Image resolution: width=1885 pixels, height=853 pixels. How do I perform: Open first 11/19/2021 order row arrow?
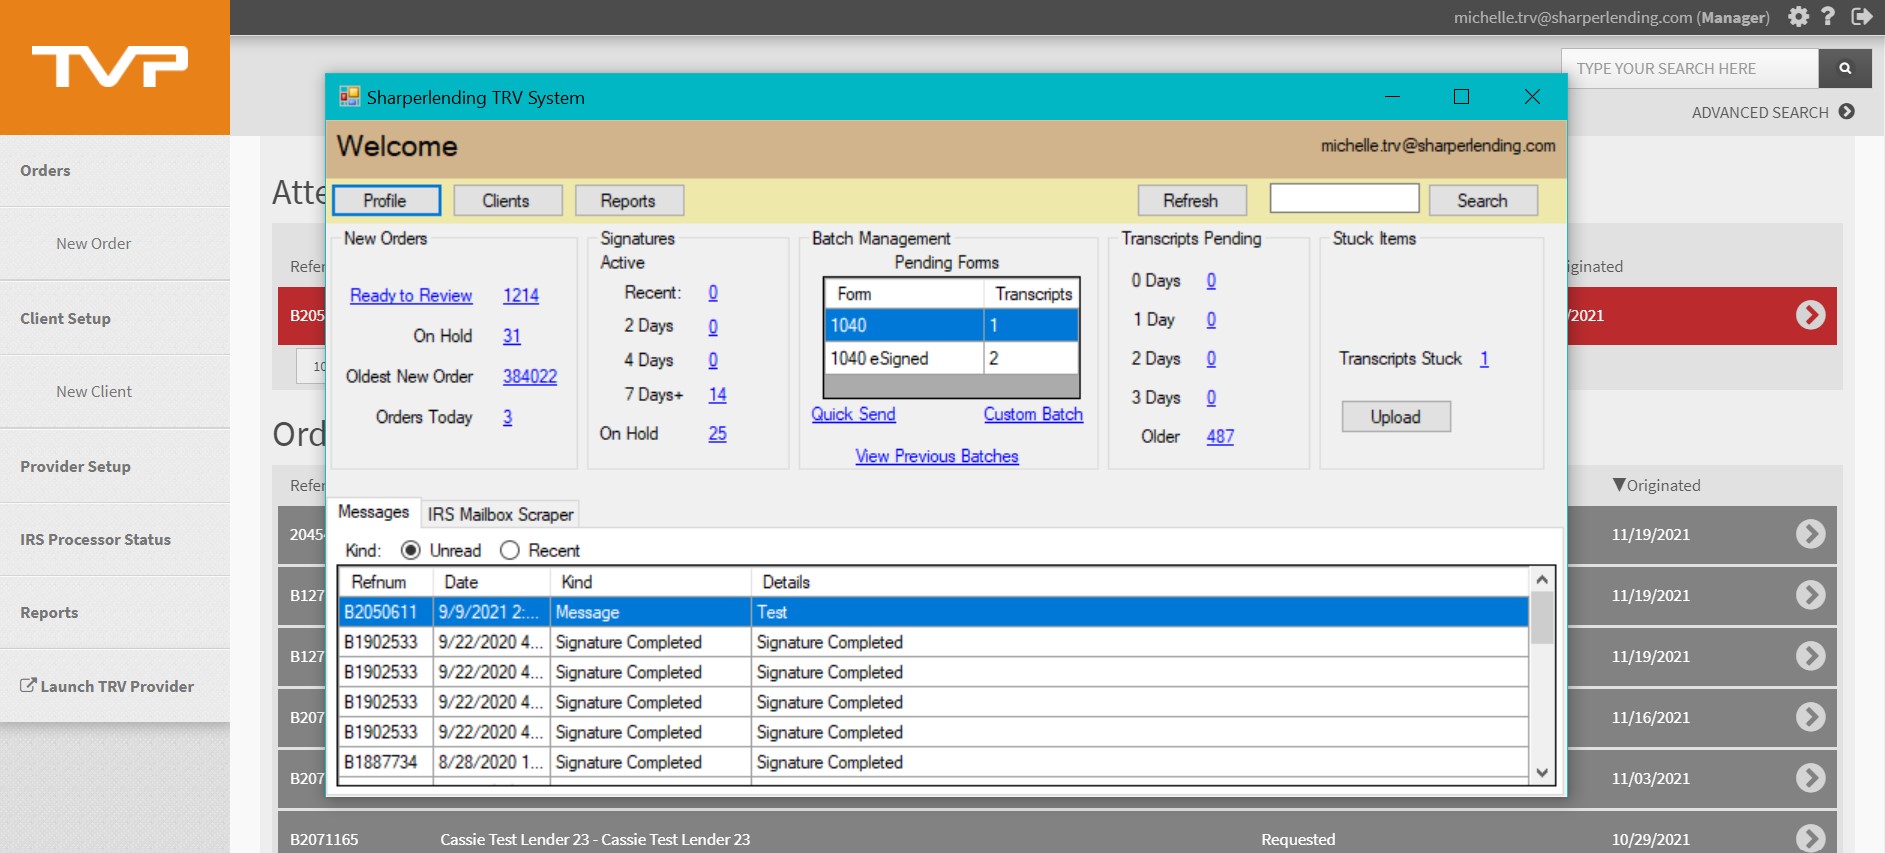[1810, 534]
